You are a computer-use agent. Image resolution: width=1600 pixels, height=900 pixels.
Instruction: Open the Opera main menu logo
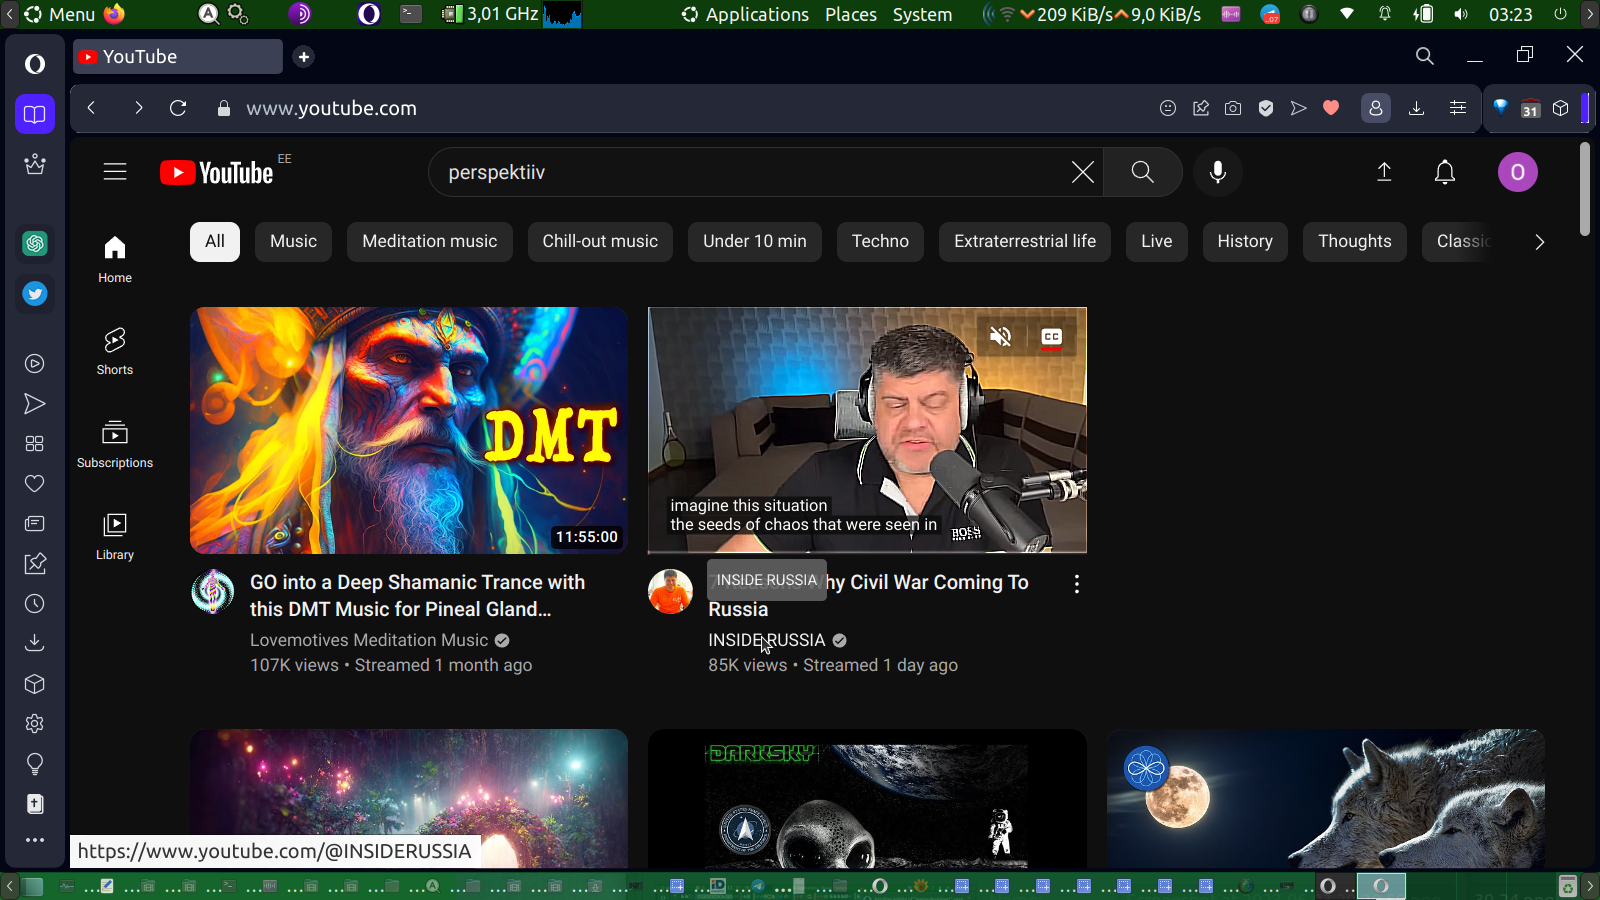point(35,64)
